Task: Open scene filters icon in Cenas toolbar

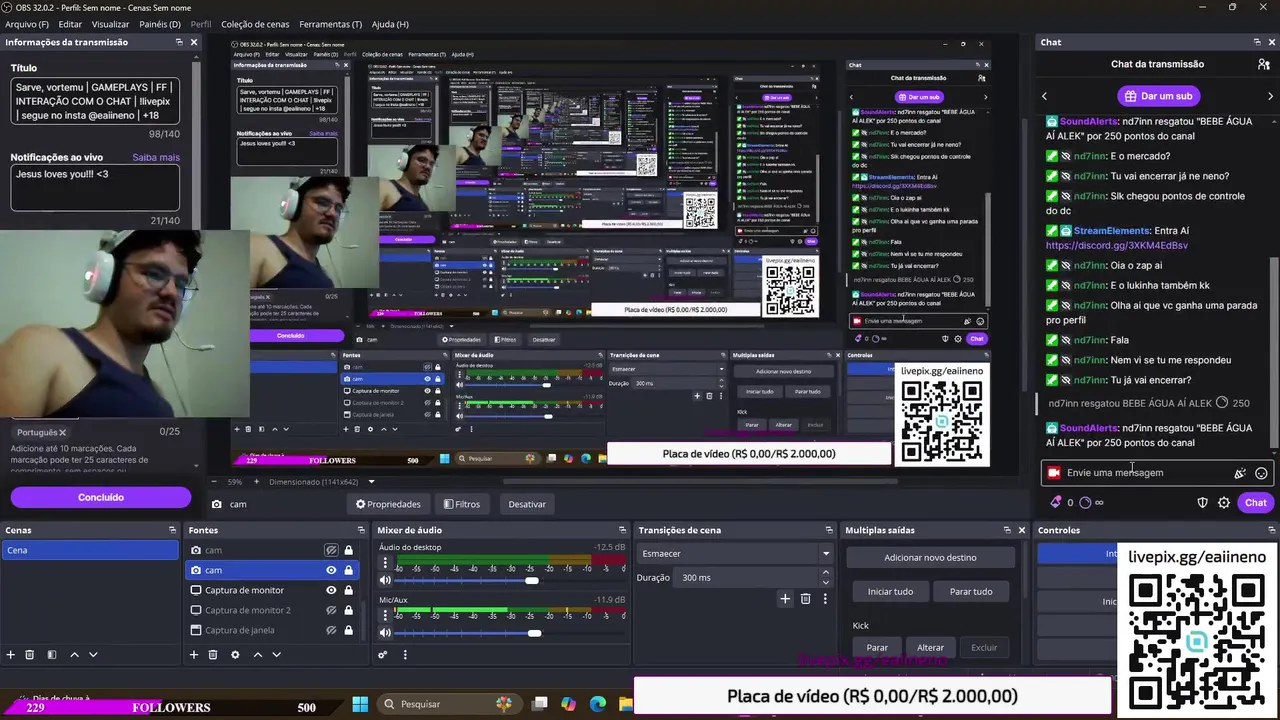Action: click(51, 655)
